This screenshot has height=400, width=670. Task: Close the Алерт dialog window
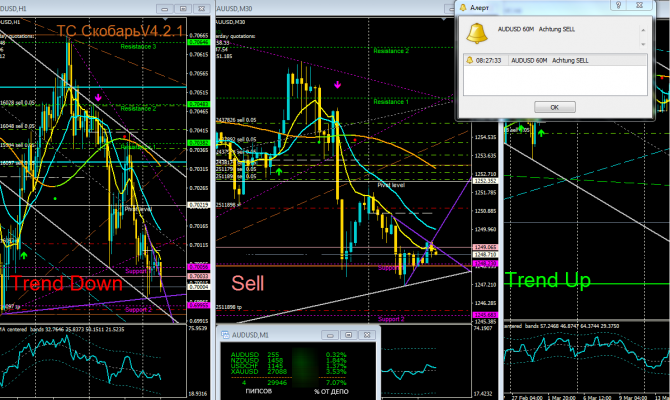(x=639, y=5)
